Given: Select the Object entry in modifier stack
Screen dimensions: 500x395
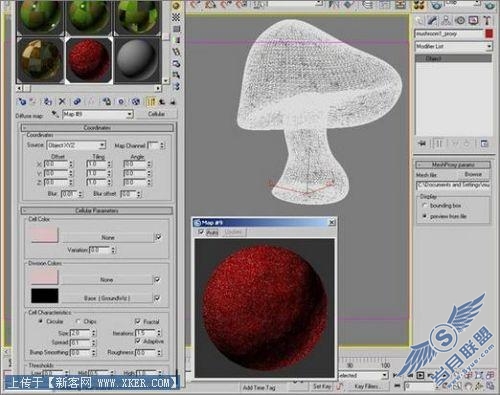Looking at the screenshot, I should [453, 59].
